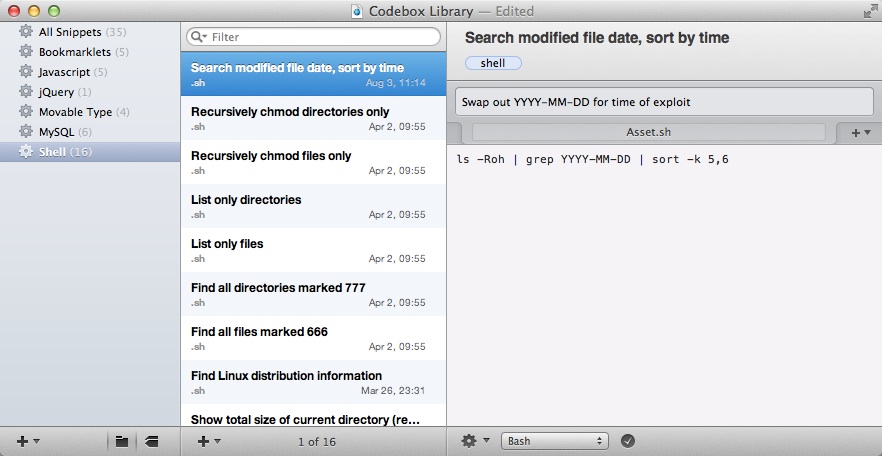Open the Movable Type group
Image resolution: width=882 pixels, height=456 pixels.
tap(90, 112)
